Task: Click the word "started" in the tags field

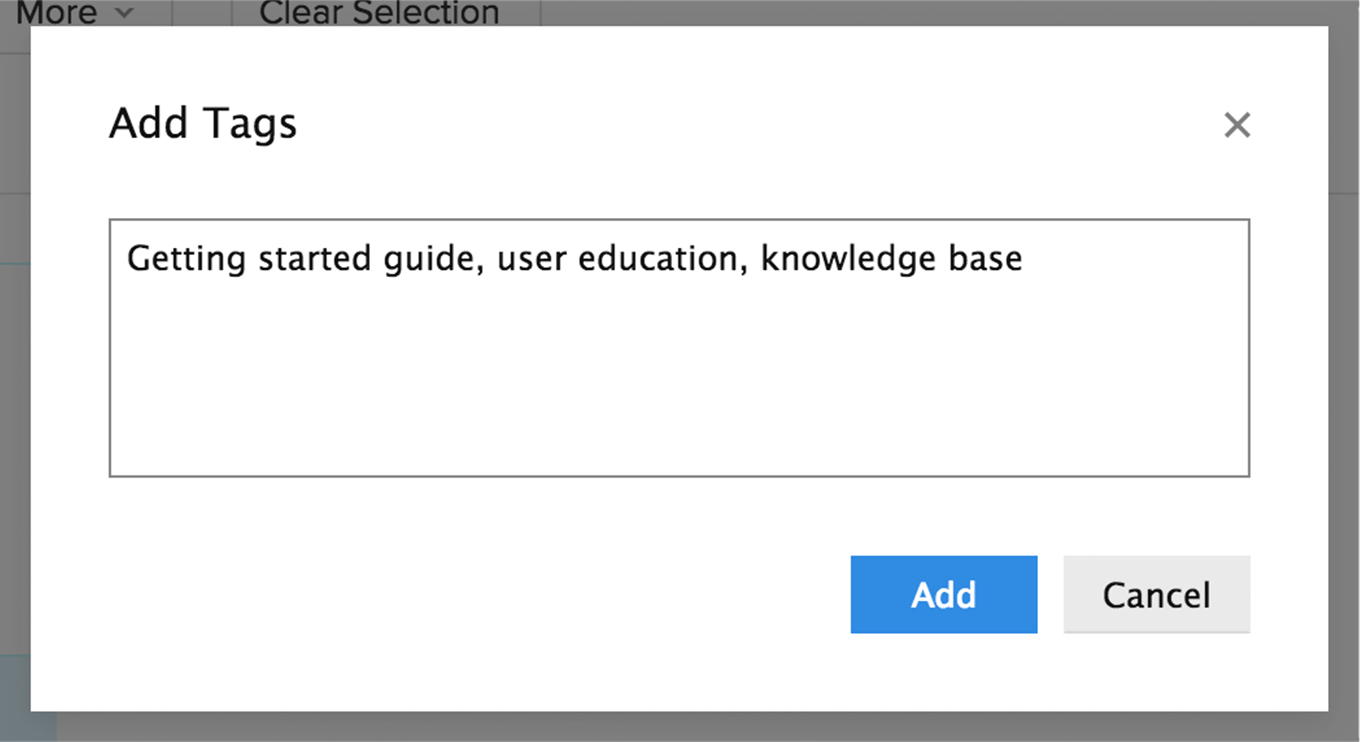Action: coord(315,259)
